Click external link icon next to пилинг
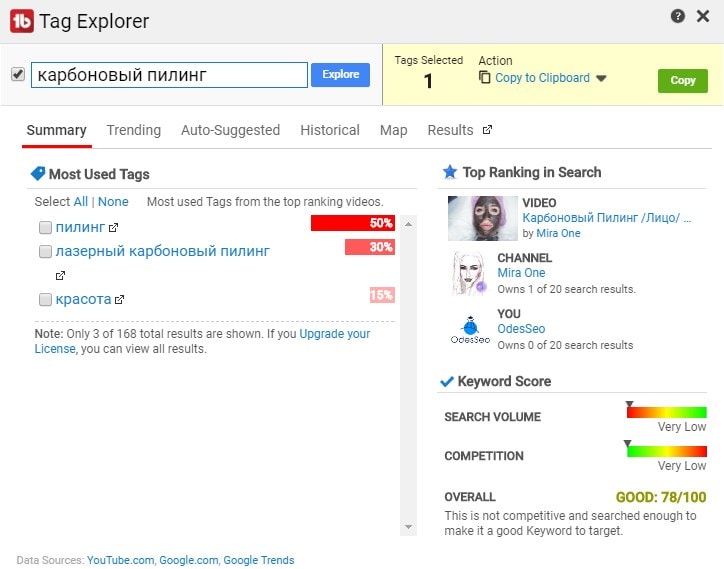Image resolution: width=724 pixels, height=569 pixels. coord(113,227)
